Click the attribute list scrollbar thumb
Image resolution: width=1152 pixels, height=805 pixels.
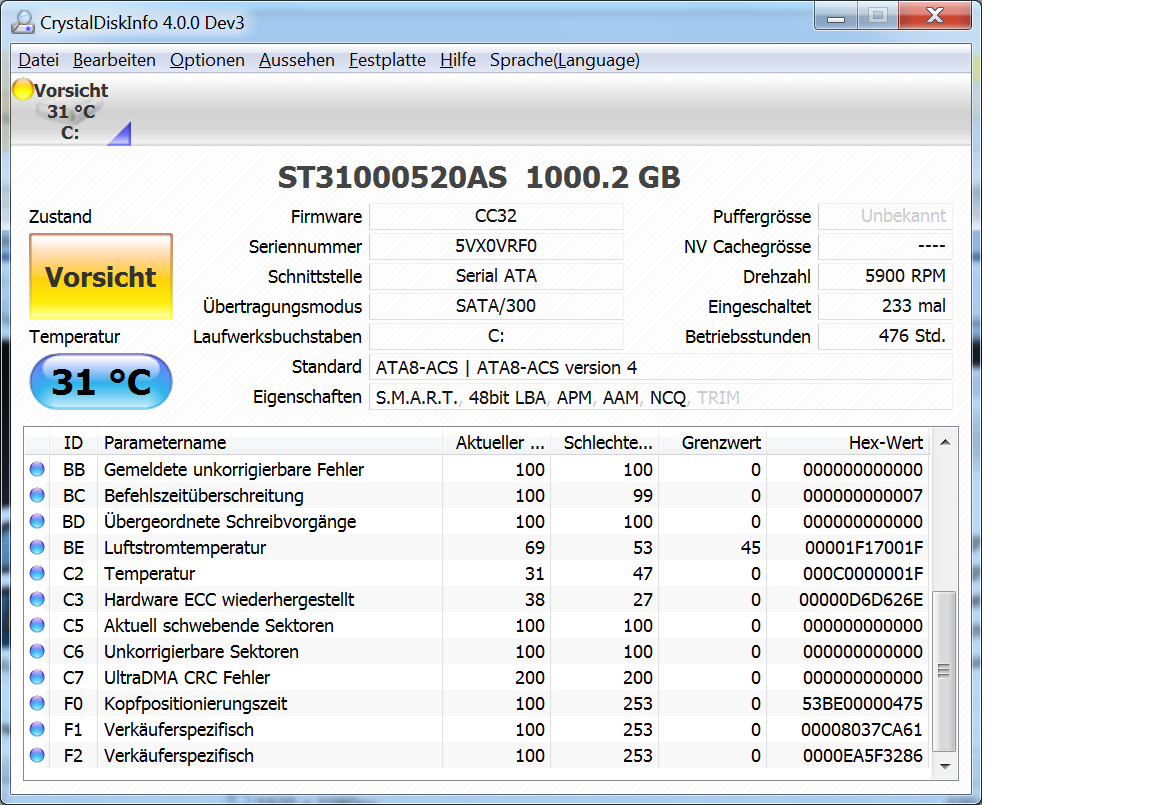(x=945, y=671)
